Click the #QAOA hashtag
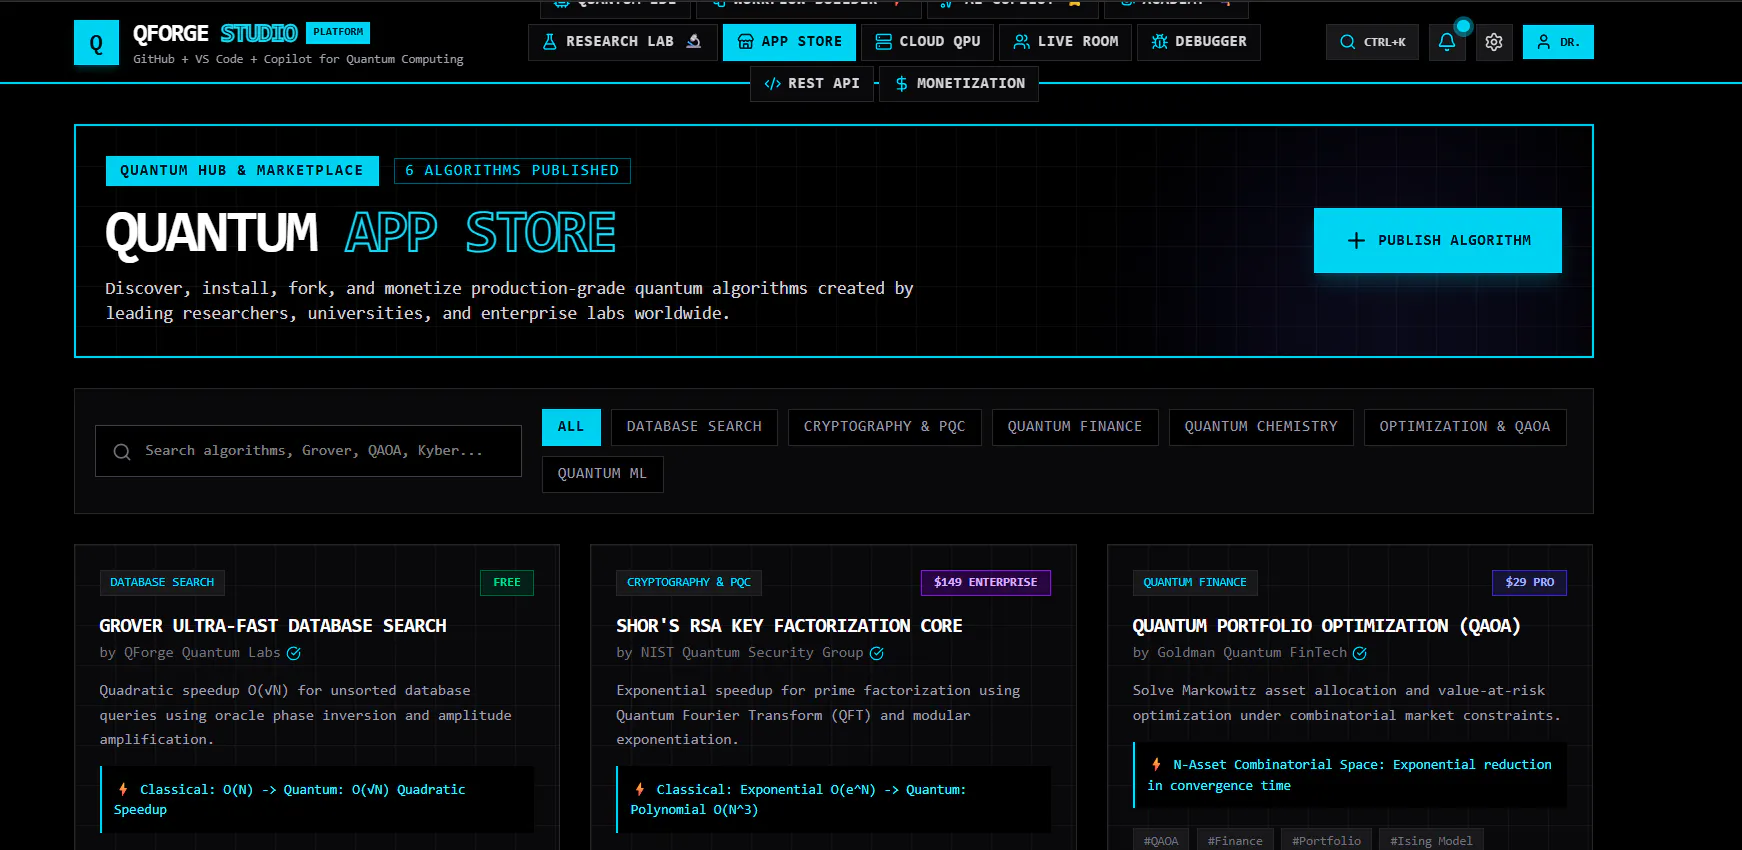This screenshot has width=1742, height=850. pyautogui.click(x=1161, y=841)
